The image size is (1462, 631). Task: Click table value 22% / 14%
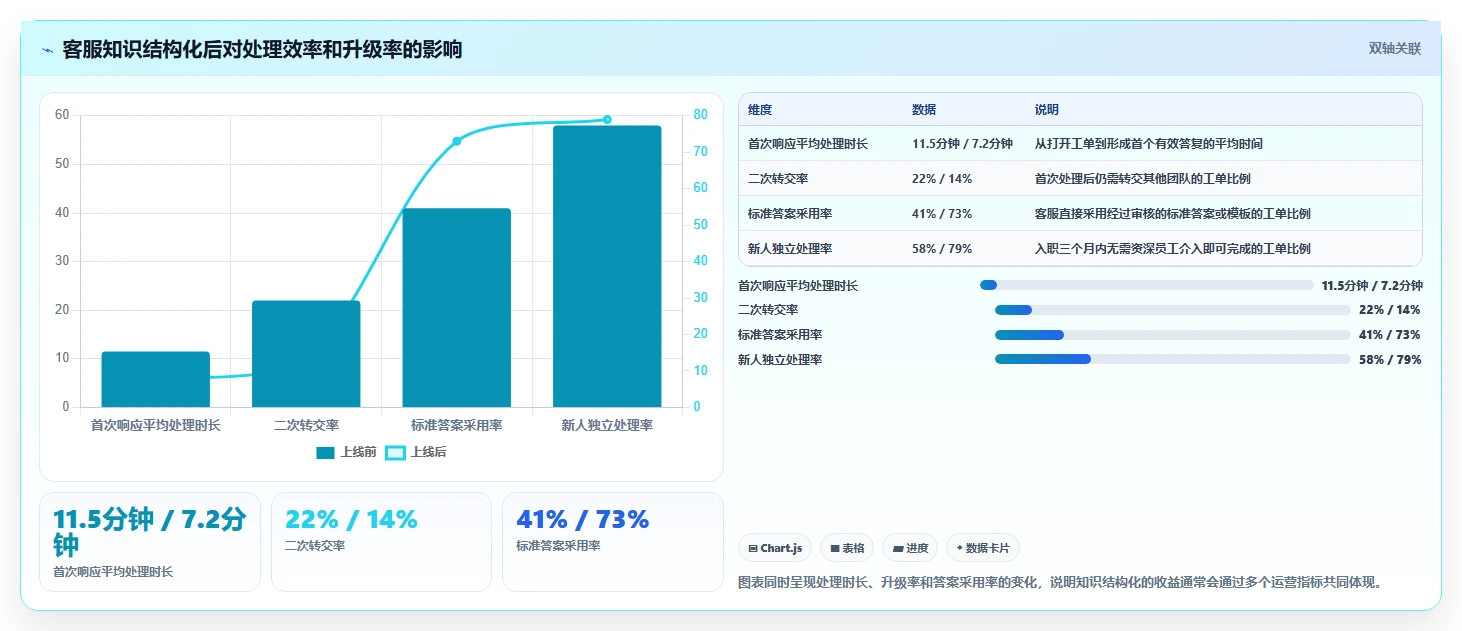pyautogui.click(x=942, y=179)
